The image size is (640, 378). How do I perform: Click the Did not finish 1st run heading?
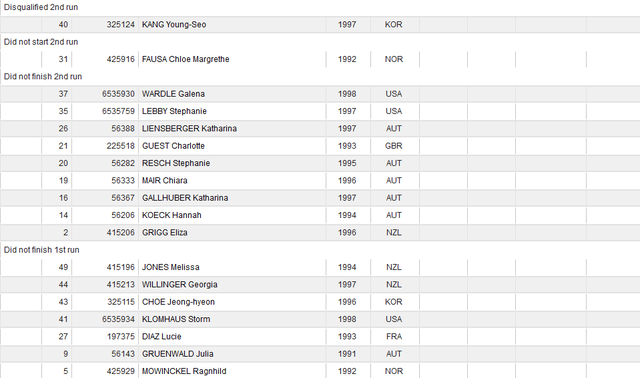[x=42, y=250]
